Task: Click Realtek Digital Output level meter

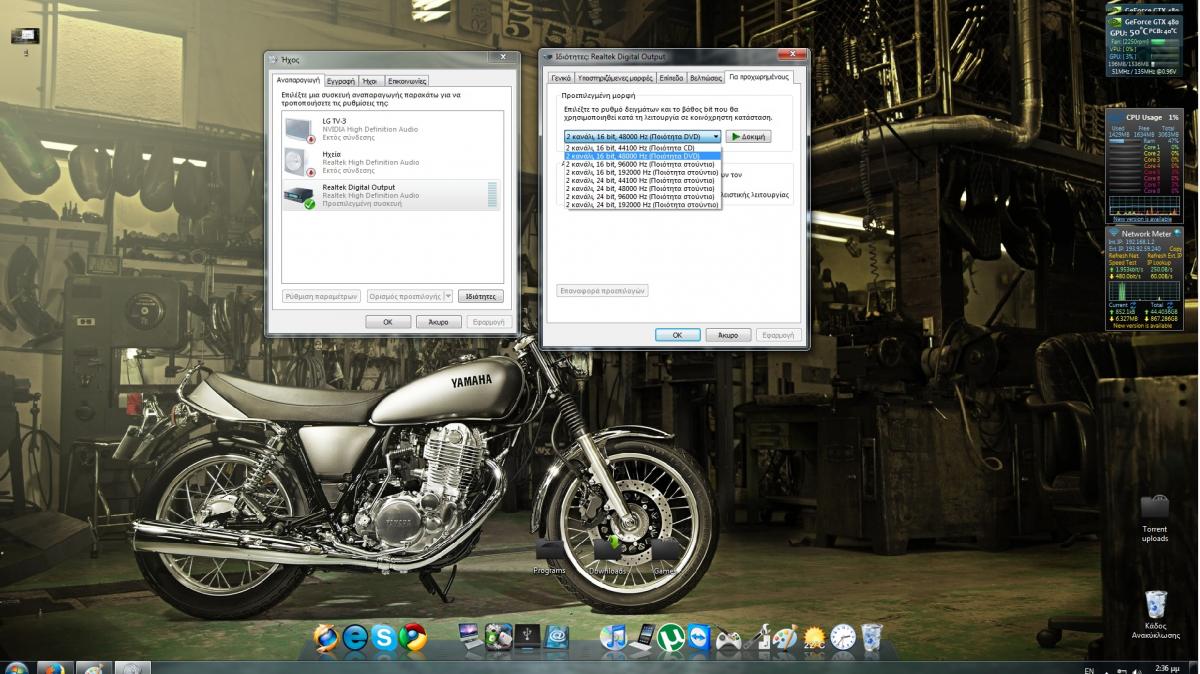Action: (491, 195)
